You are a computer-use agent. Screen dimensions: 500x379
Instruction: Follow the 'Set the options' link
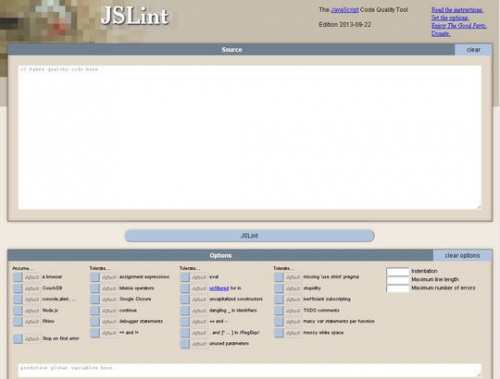pos(450,18)
